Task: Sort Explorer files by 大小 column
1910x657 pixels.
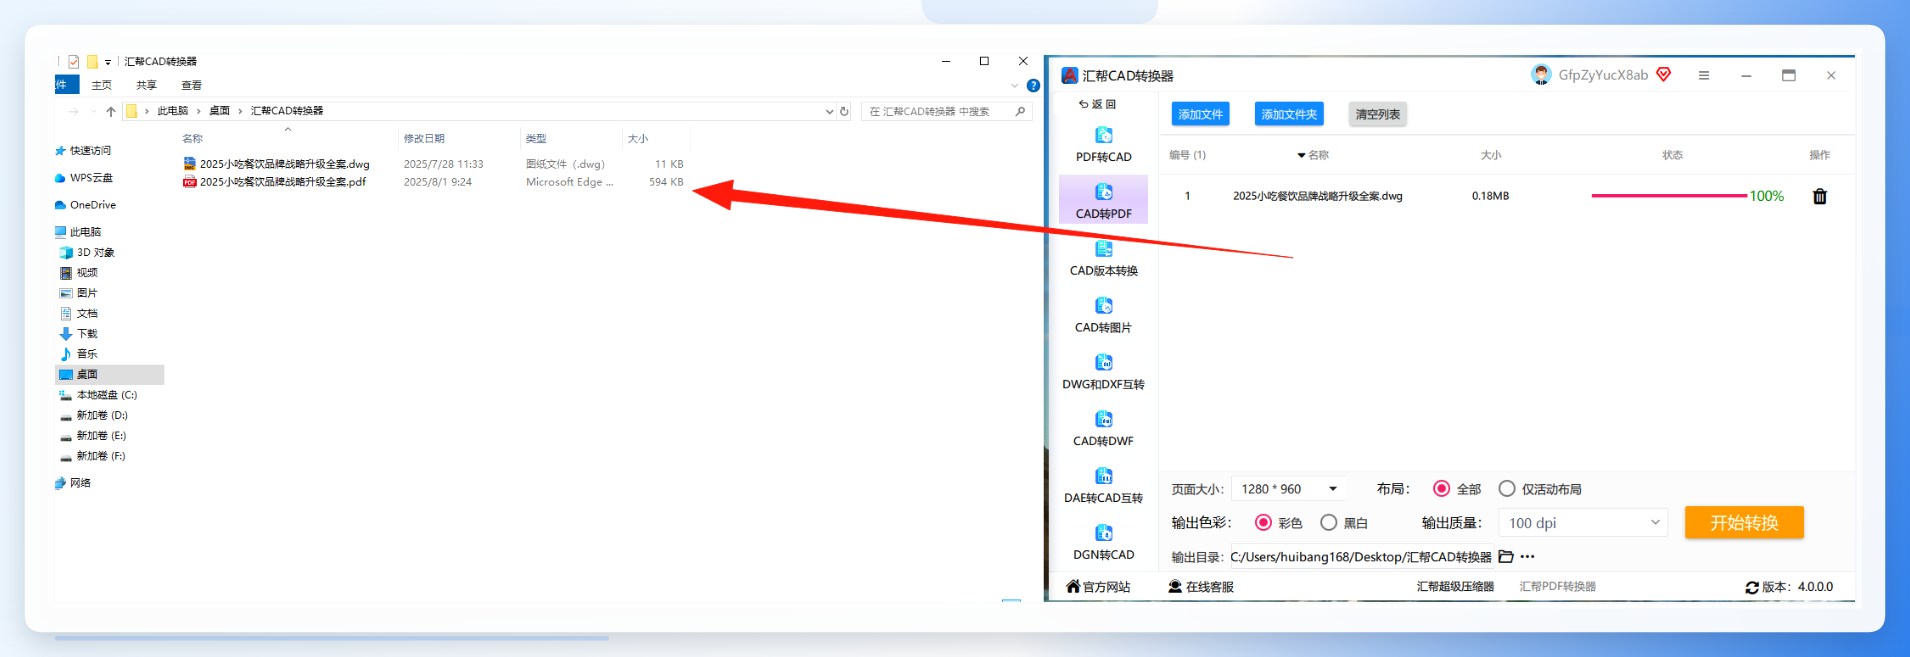Action: coord(638,139)
